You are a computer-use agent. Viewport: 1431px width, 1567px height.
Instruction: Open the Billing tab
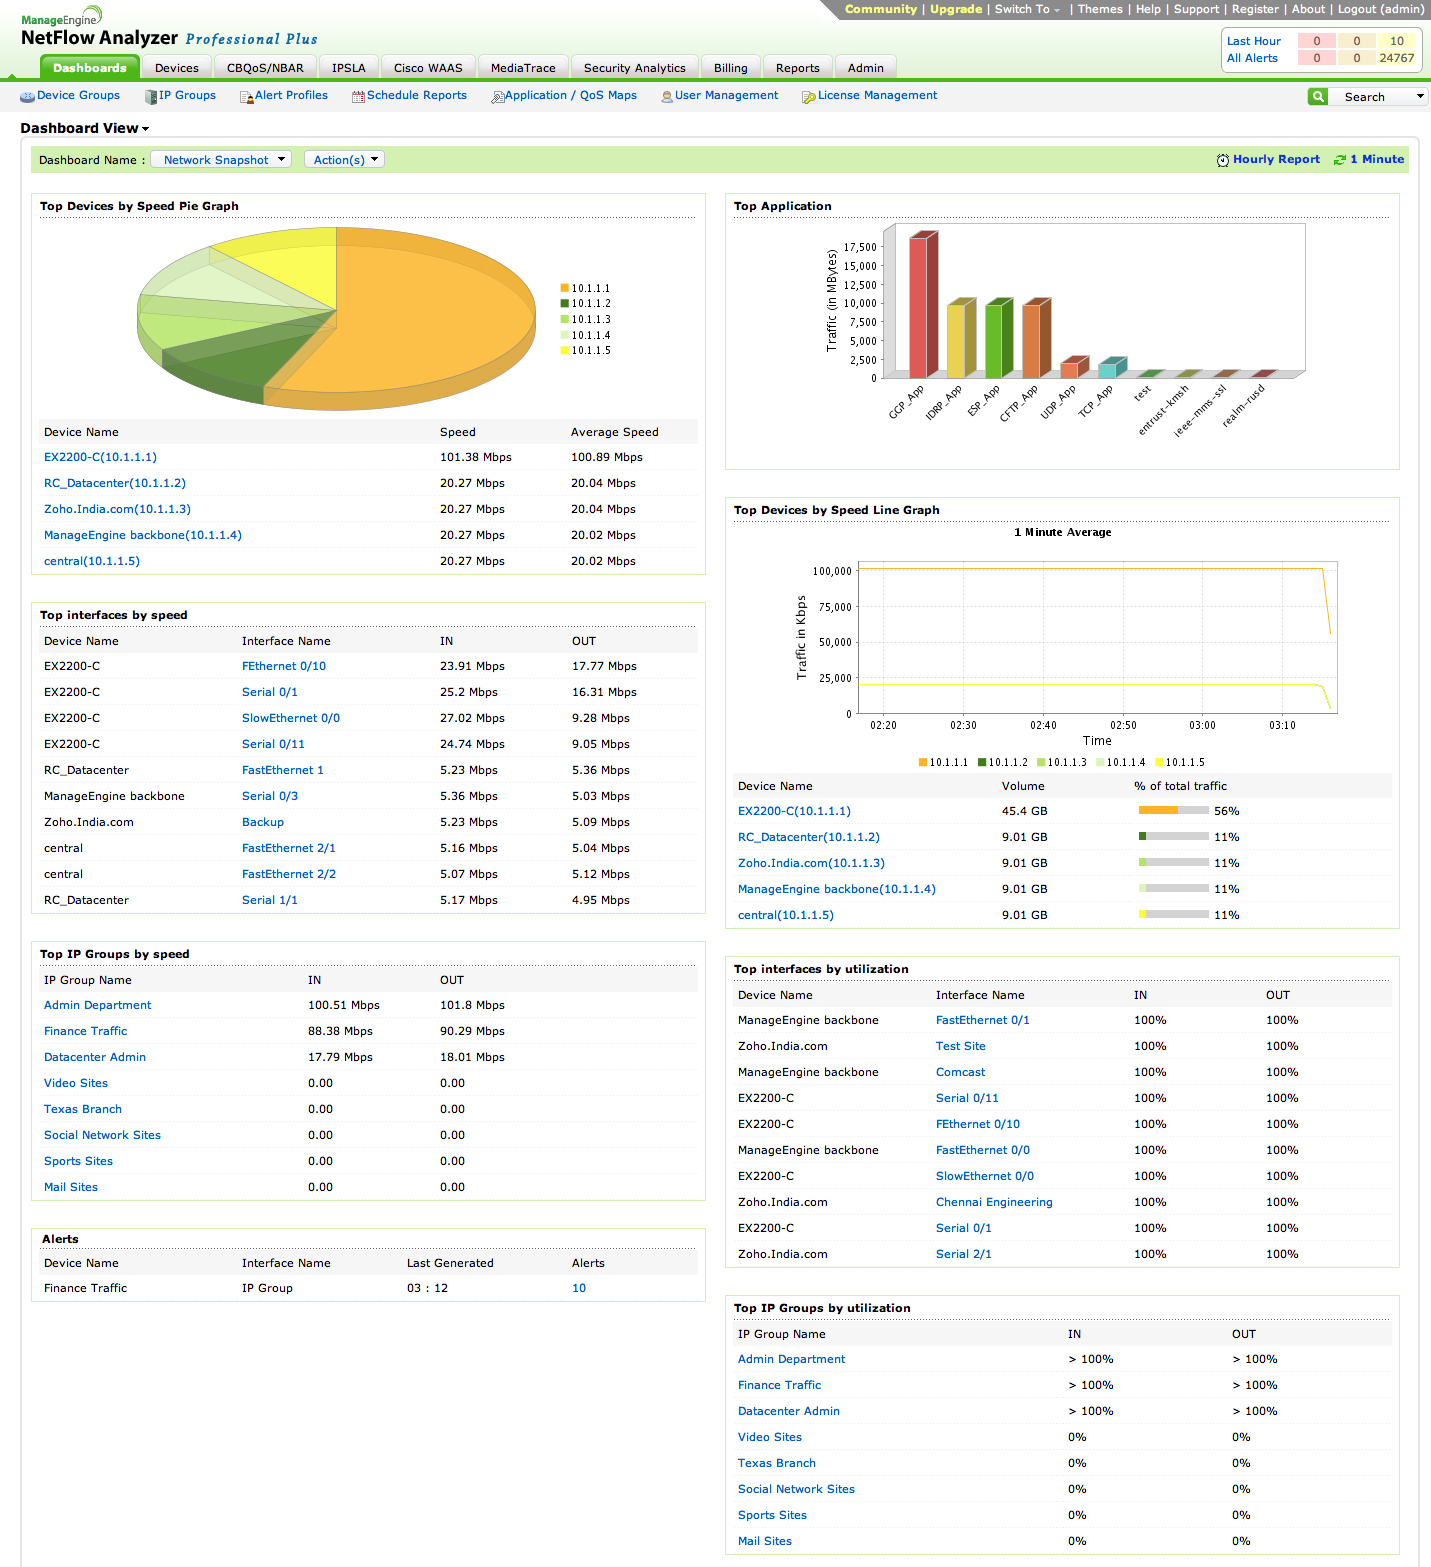pos(731,68)
